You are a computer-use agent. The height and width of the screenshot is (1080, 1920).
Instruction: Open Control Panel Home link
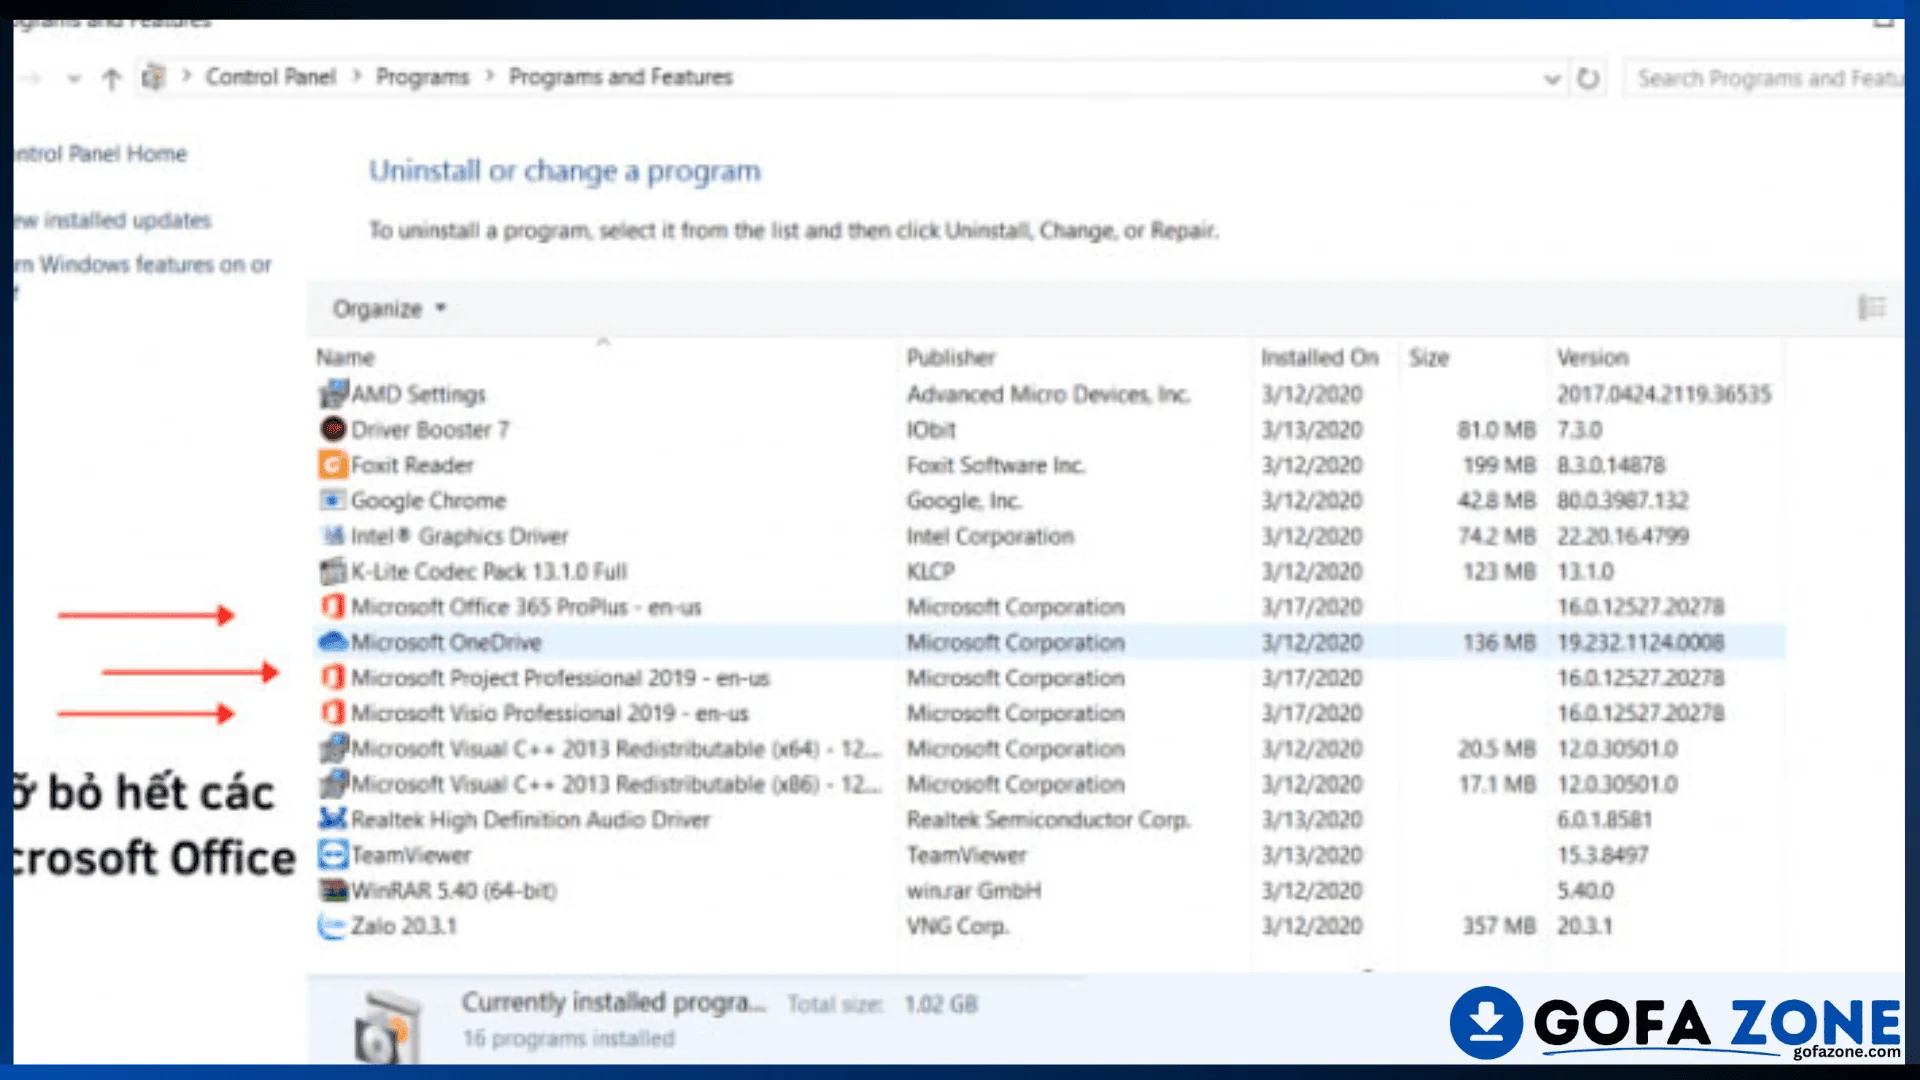click(x=100, y=154)
